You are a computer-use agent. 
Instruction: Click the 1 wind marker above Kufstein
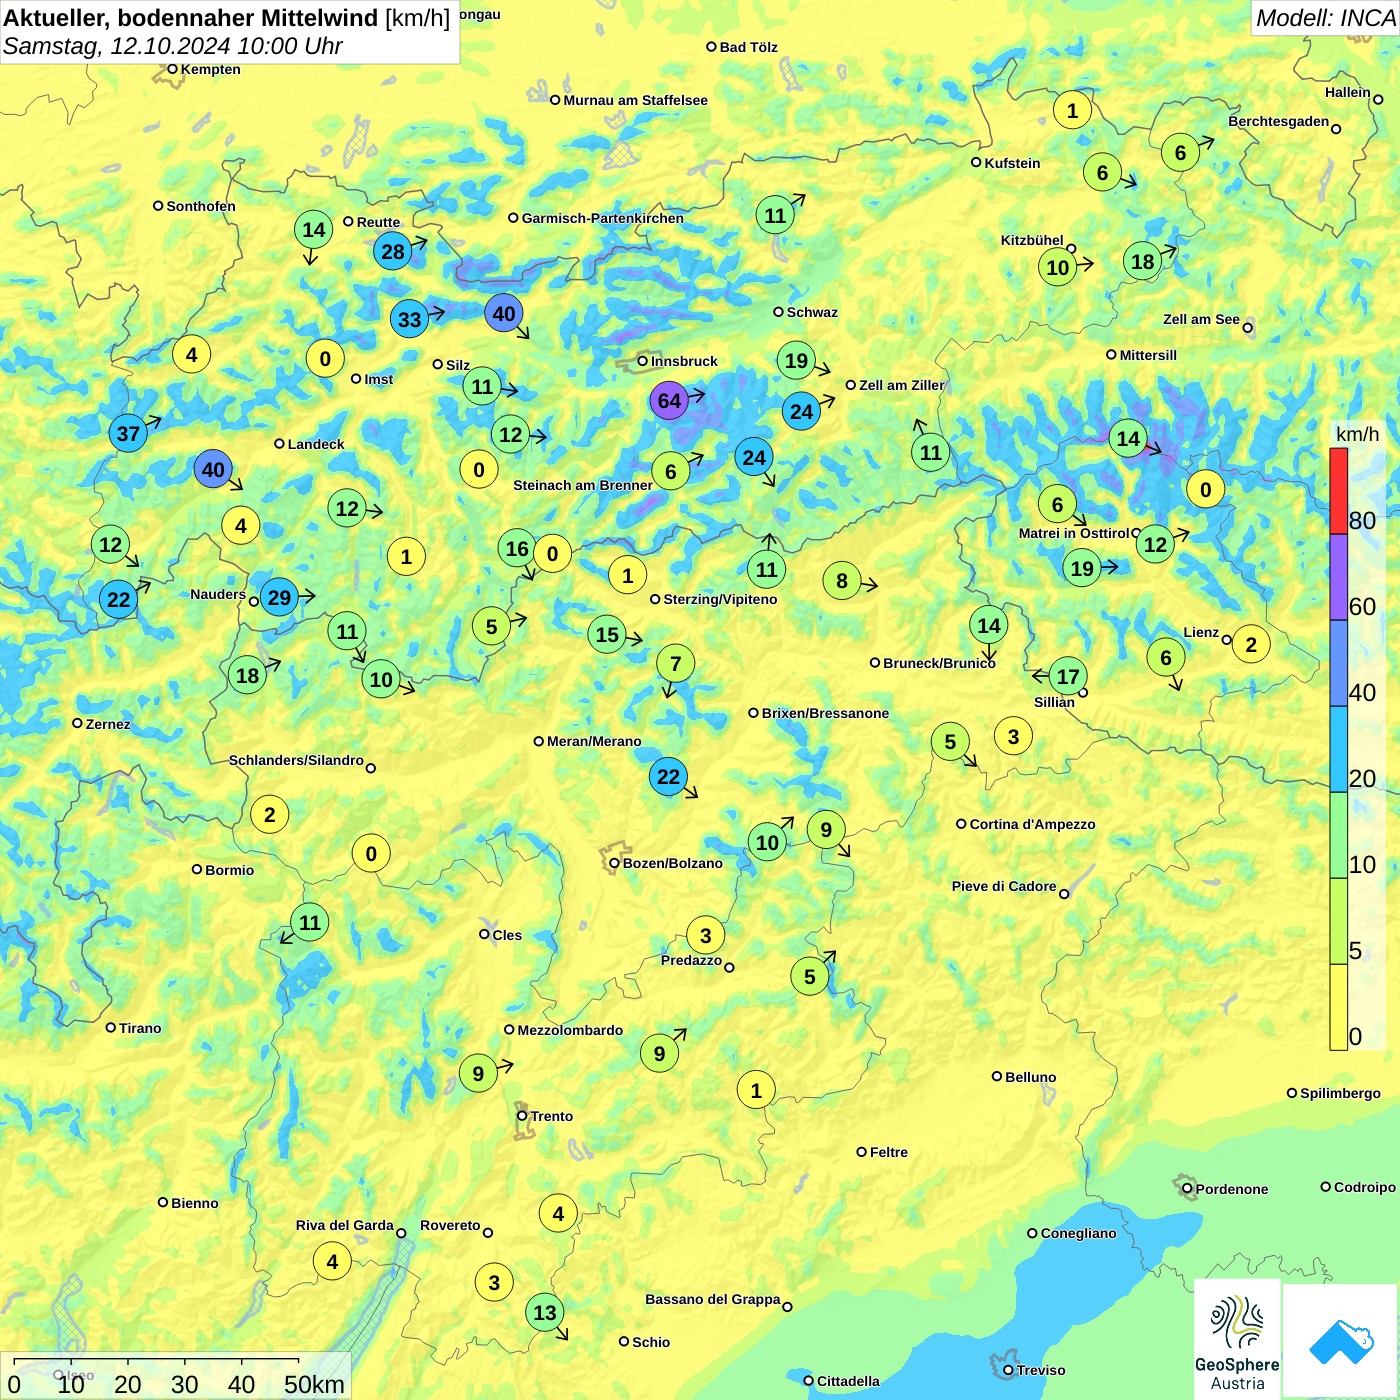pyautogui.click(x=1072, y=110)
